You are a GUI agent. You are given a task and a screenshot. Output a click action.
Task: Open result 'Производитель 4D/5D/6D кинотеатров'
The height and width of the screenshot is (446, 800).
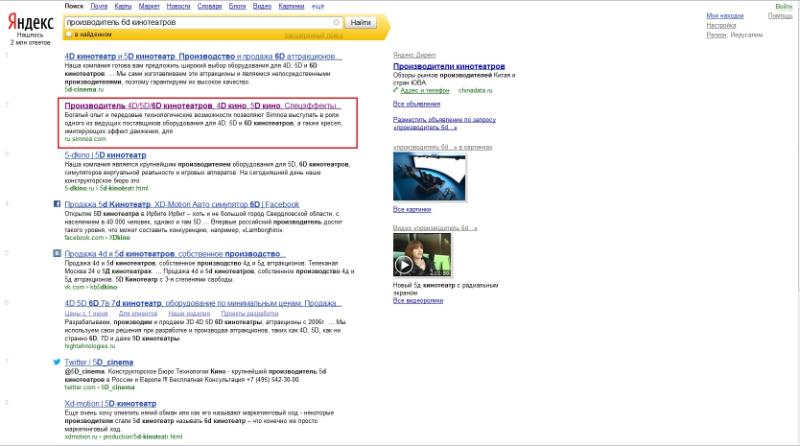click(203, 106)
